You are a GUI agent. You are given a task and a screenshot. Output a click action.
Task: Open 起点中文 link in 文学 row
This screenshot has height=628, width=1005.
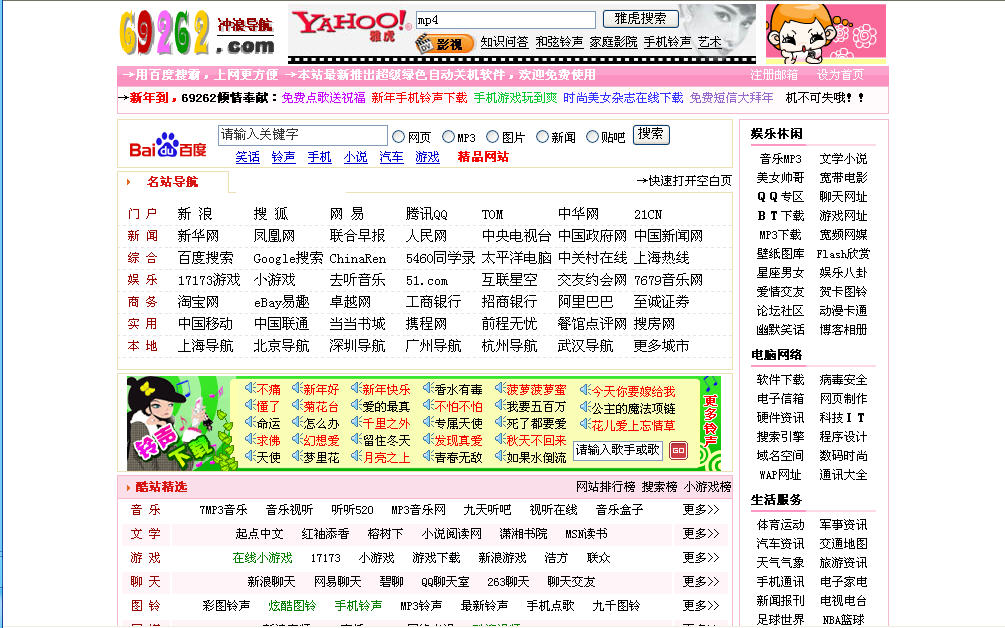click(x=259, y=534)
